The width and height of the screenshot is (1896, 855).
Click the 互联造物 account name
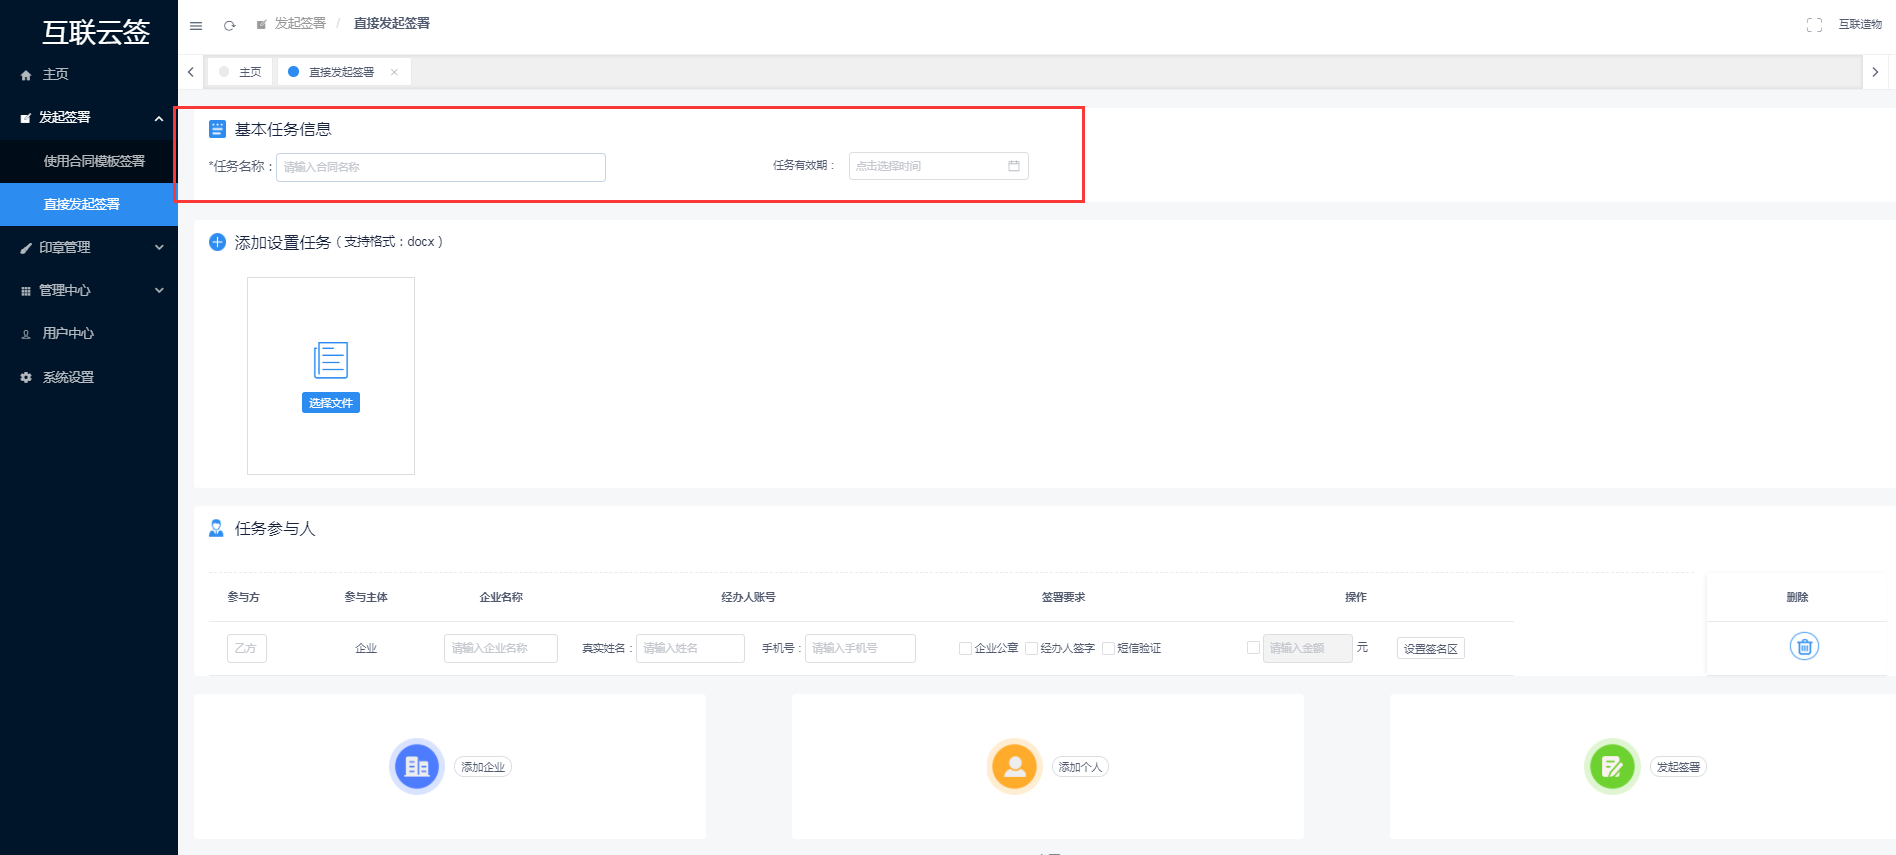click(x=1860, y=25)
